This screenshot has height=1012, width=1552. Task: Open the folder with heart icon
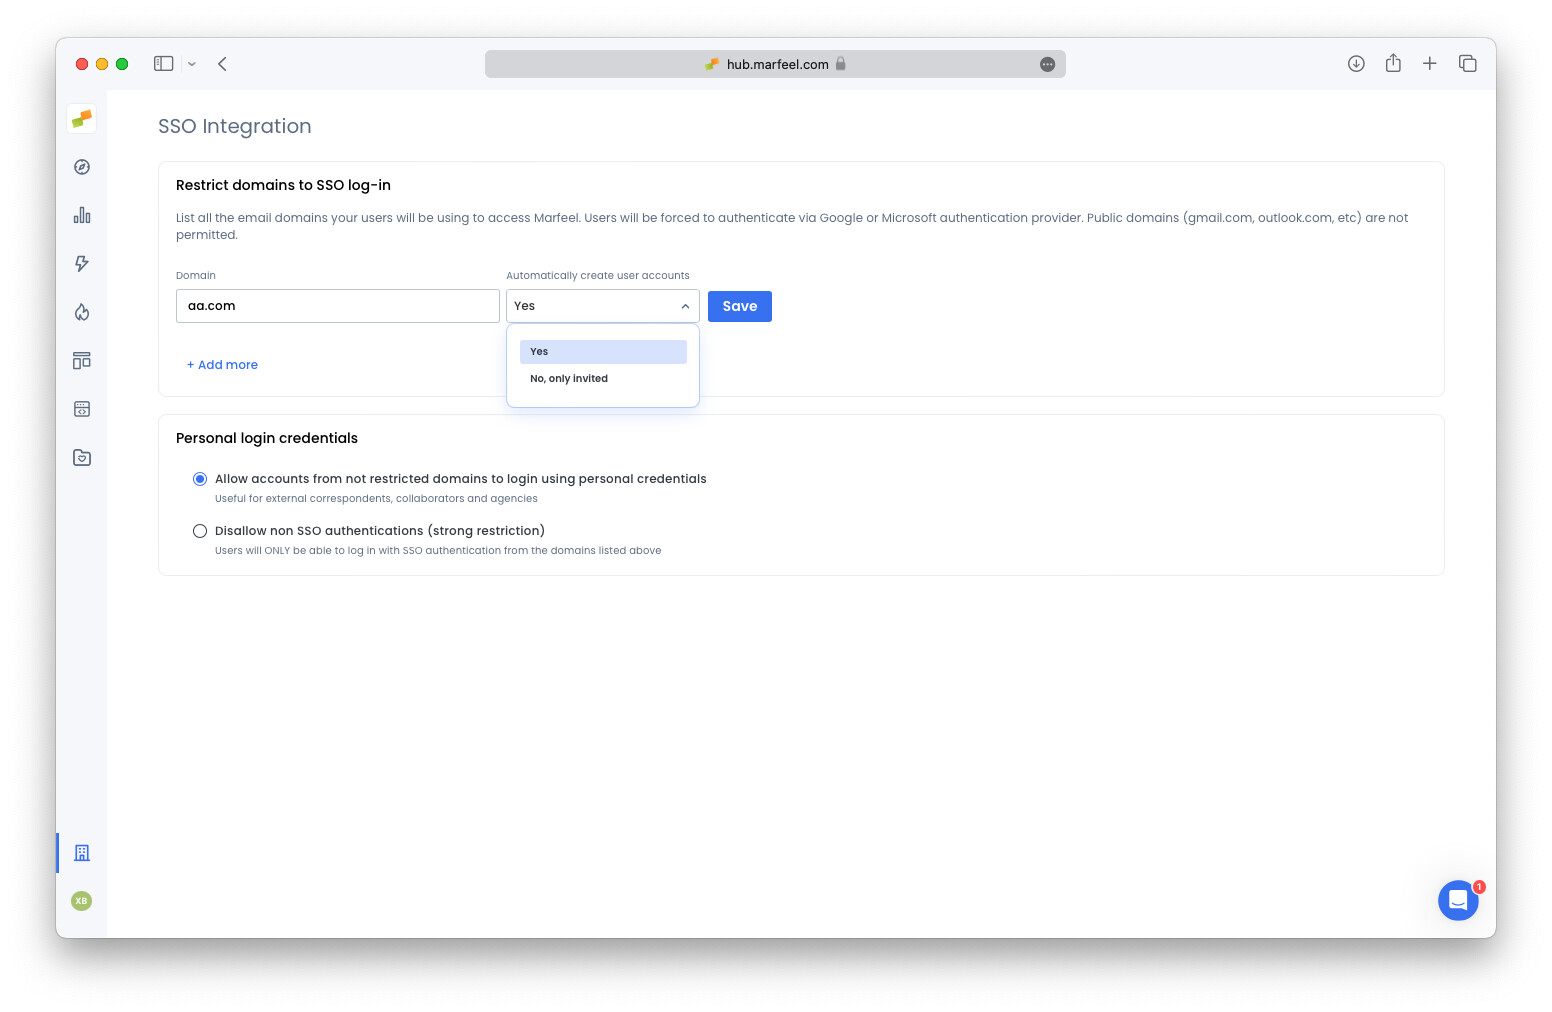click(81, 457)
